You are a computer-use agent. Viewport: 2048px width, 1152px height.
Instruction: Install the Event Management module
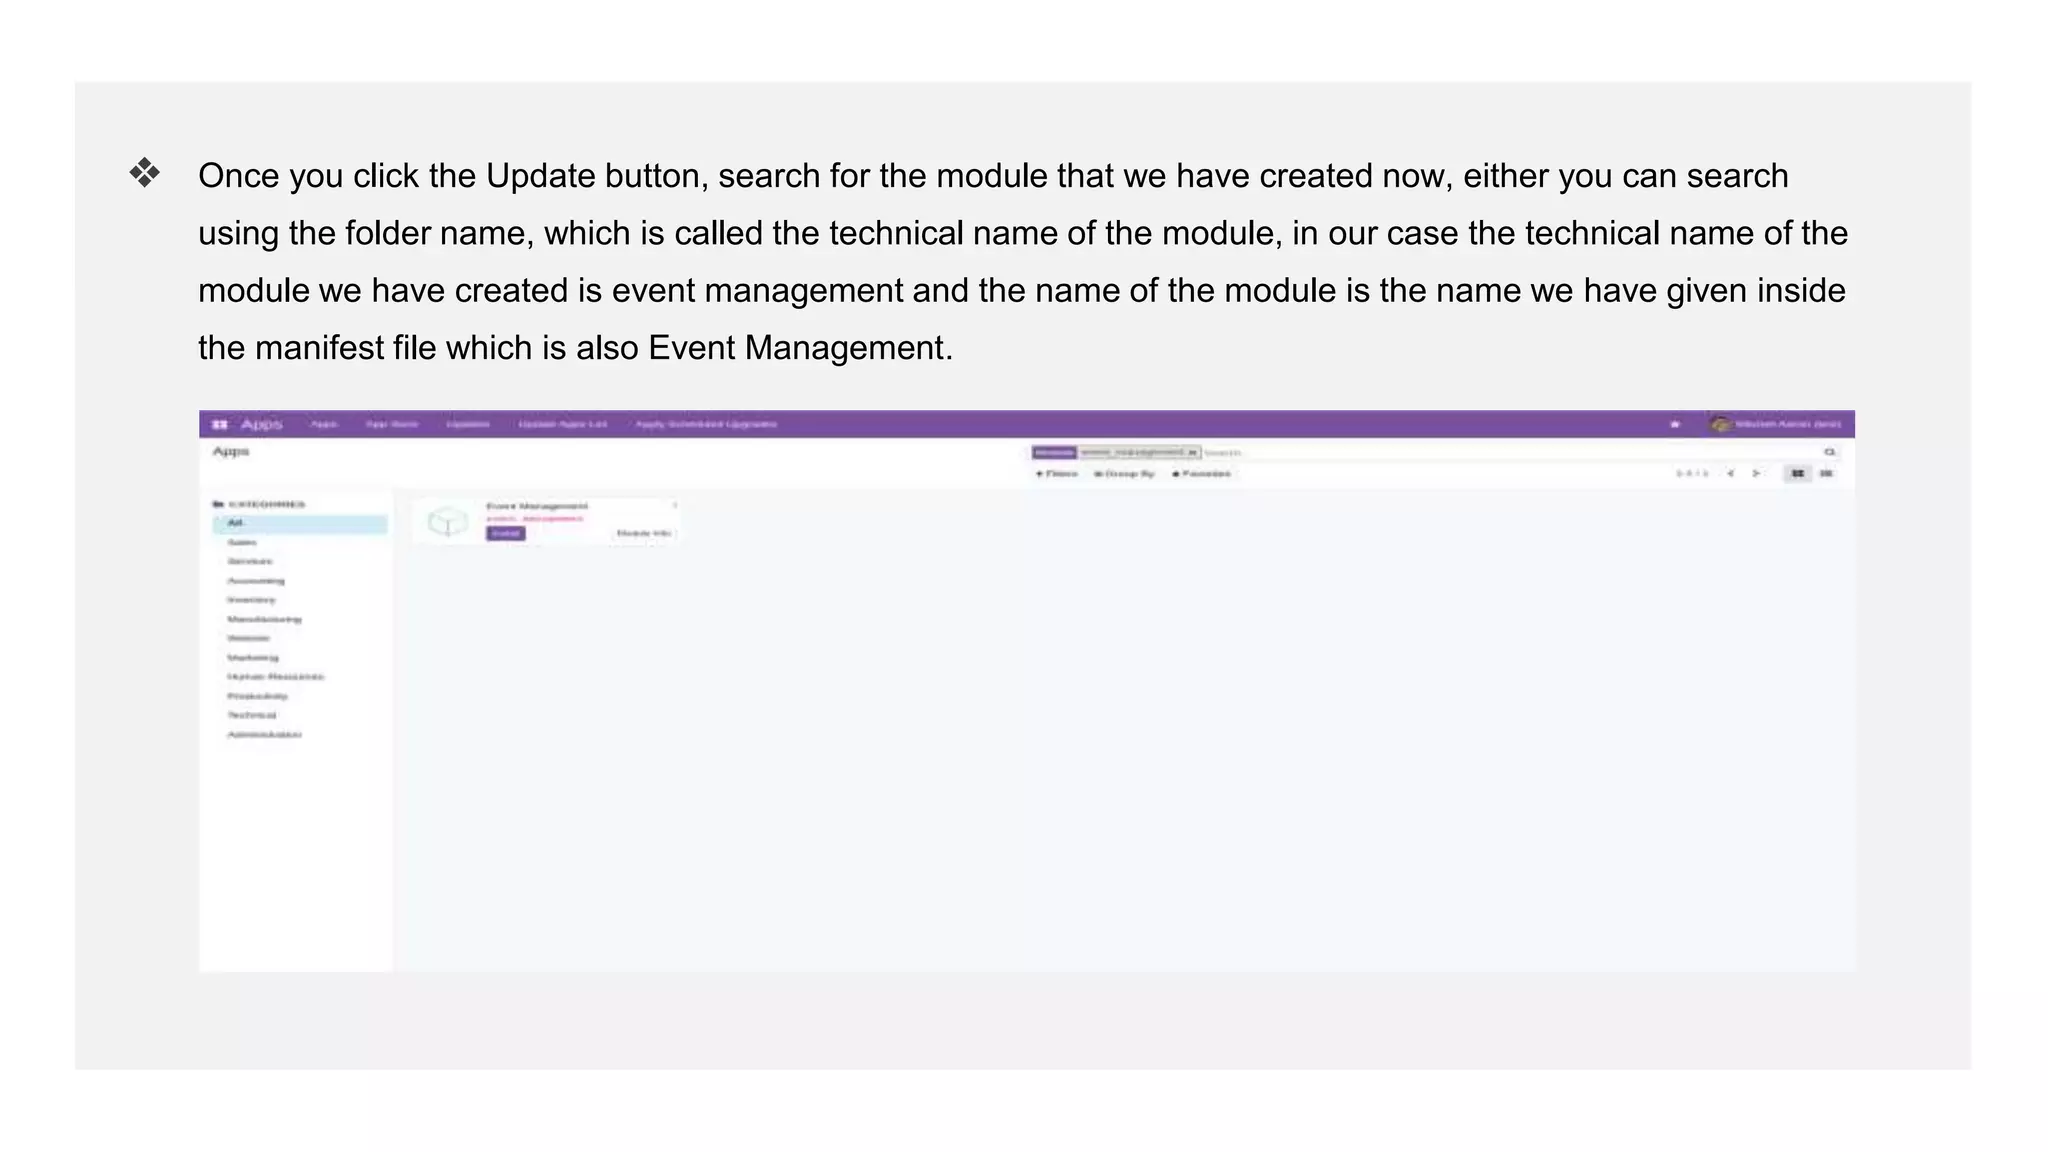[x=505, y=533]
